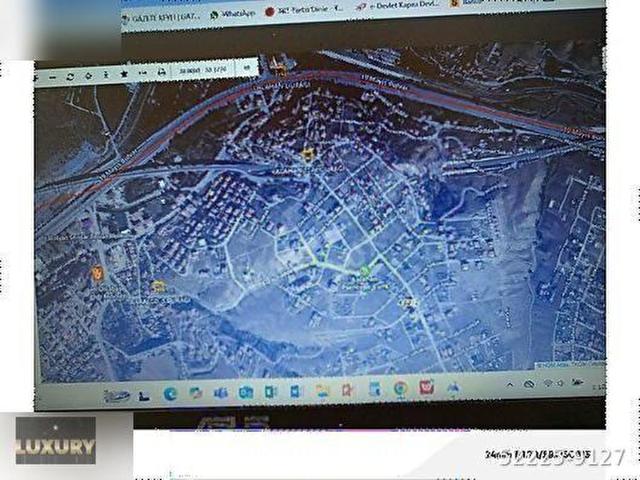
Task: Click the yellow marker at map lower left
Action: pos(158,287)
